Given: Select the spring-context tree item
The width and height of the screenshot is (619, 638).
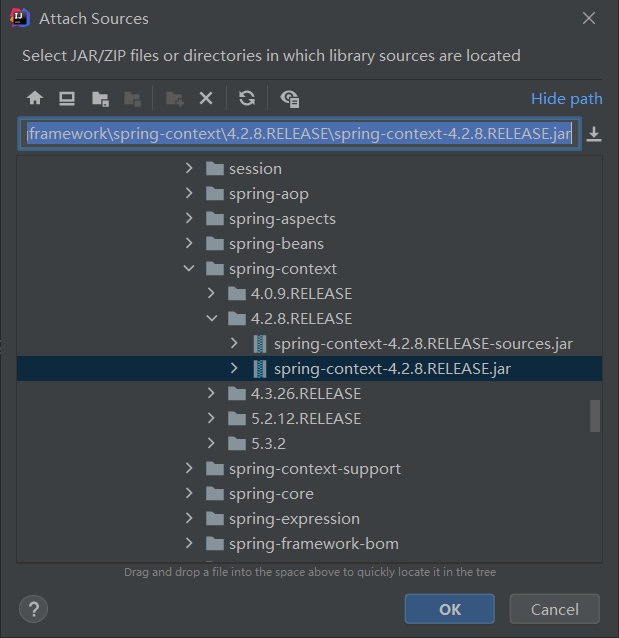Looking at the screenshot, I should pyautogui.click(x=283, y=269).
